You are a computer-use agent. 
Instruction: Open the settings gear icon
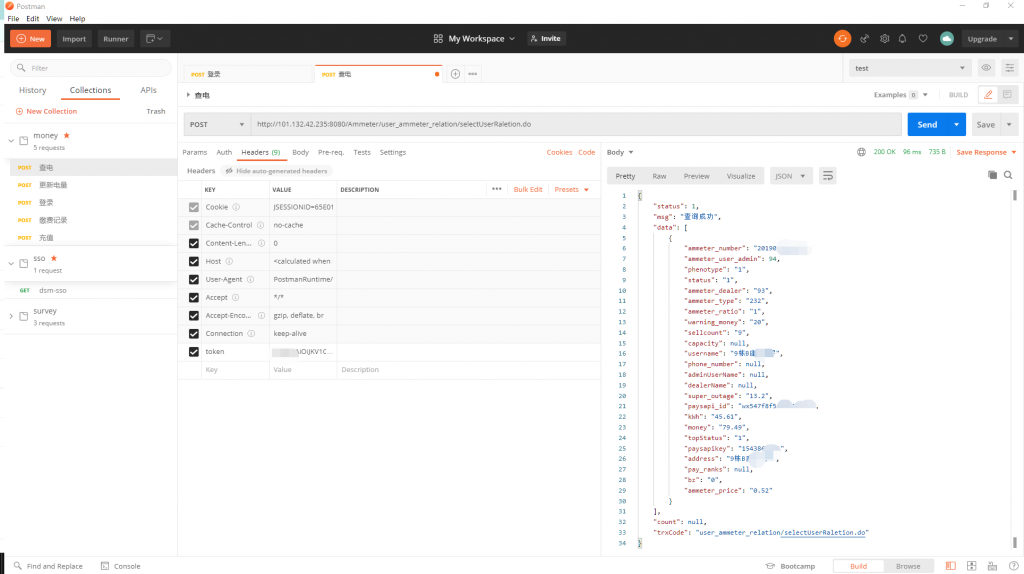click(885, 39)
